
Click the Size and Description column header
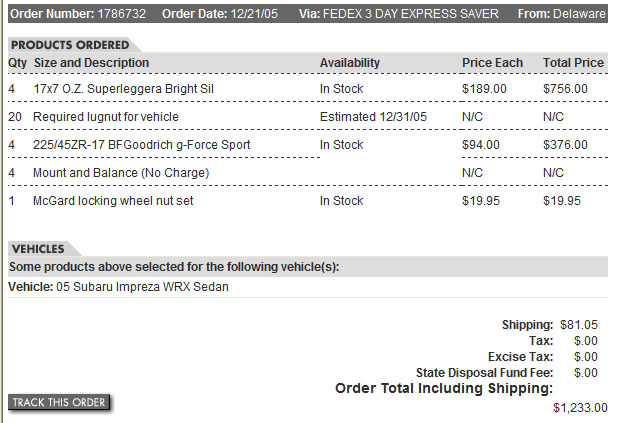click(91, 63)
